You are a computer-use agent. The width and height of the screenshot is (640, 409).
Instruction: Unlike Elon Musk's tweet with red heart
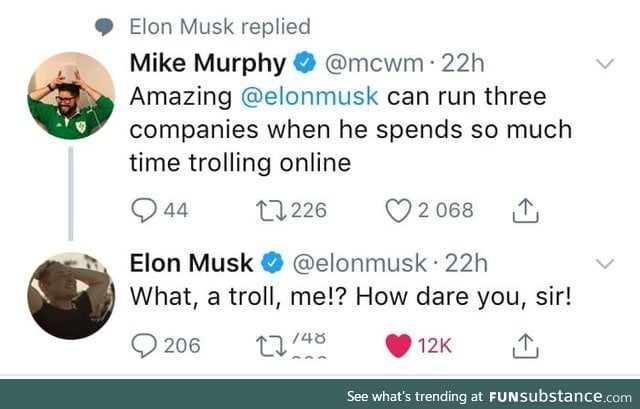tap(399, 345)
